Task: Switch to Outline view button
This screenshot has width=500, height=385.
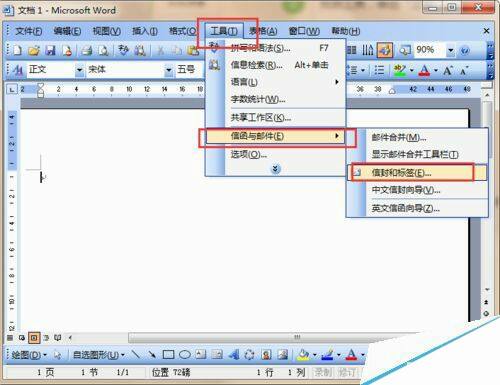Action: pos(46,338)
